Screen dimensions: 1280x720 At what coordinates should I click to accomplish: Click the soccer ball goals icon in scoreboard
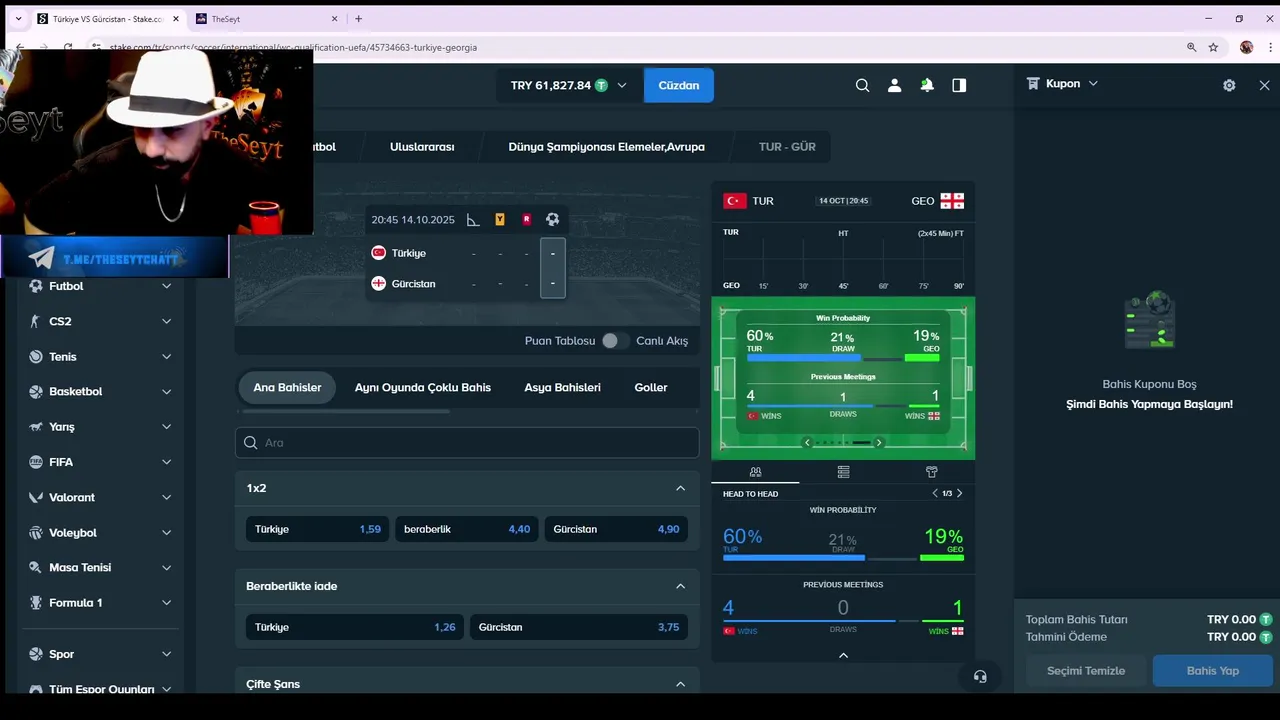click(x=552, y=220)
